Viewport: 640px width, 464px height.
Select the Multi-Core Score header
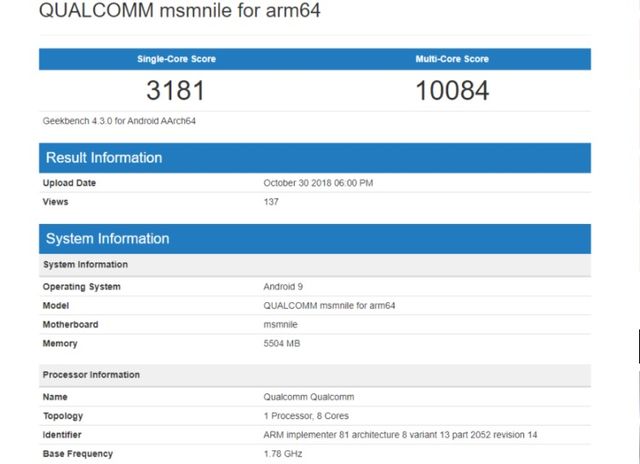(x=452, y=59)
